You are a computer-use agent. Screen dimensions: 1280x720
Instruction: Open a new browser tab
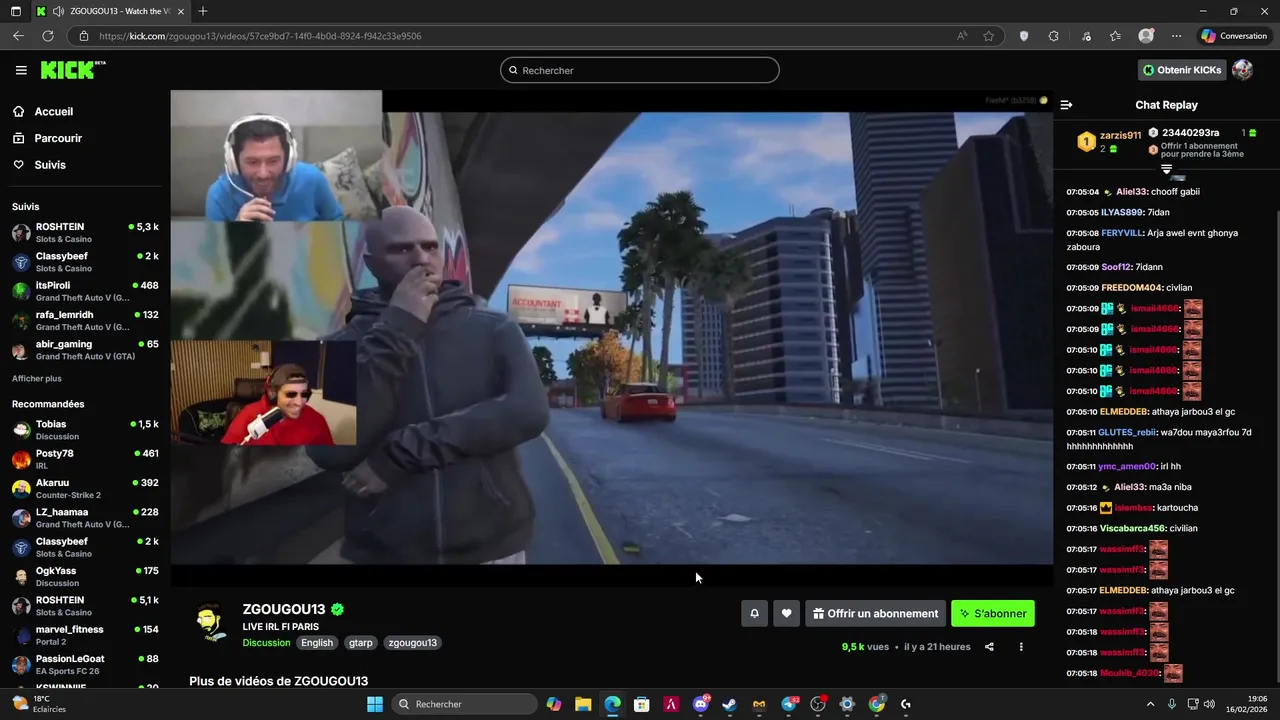(x=203, y=11)
